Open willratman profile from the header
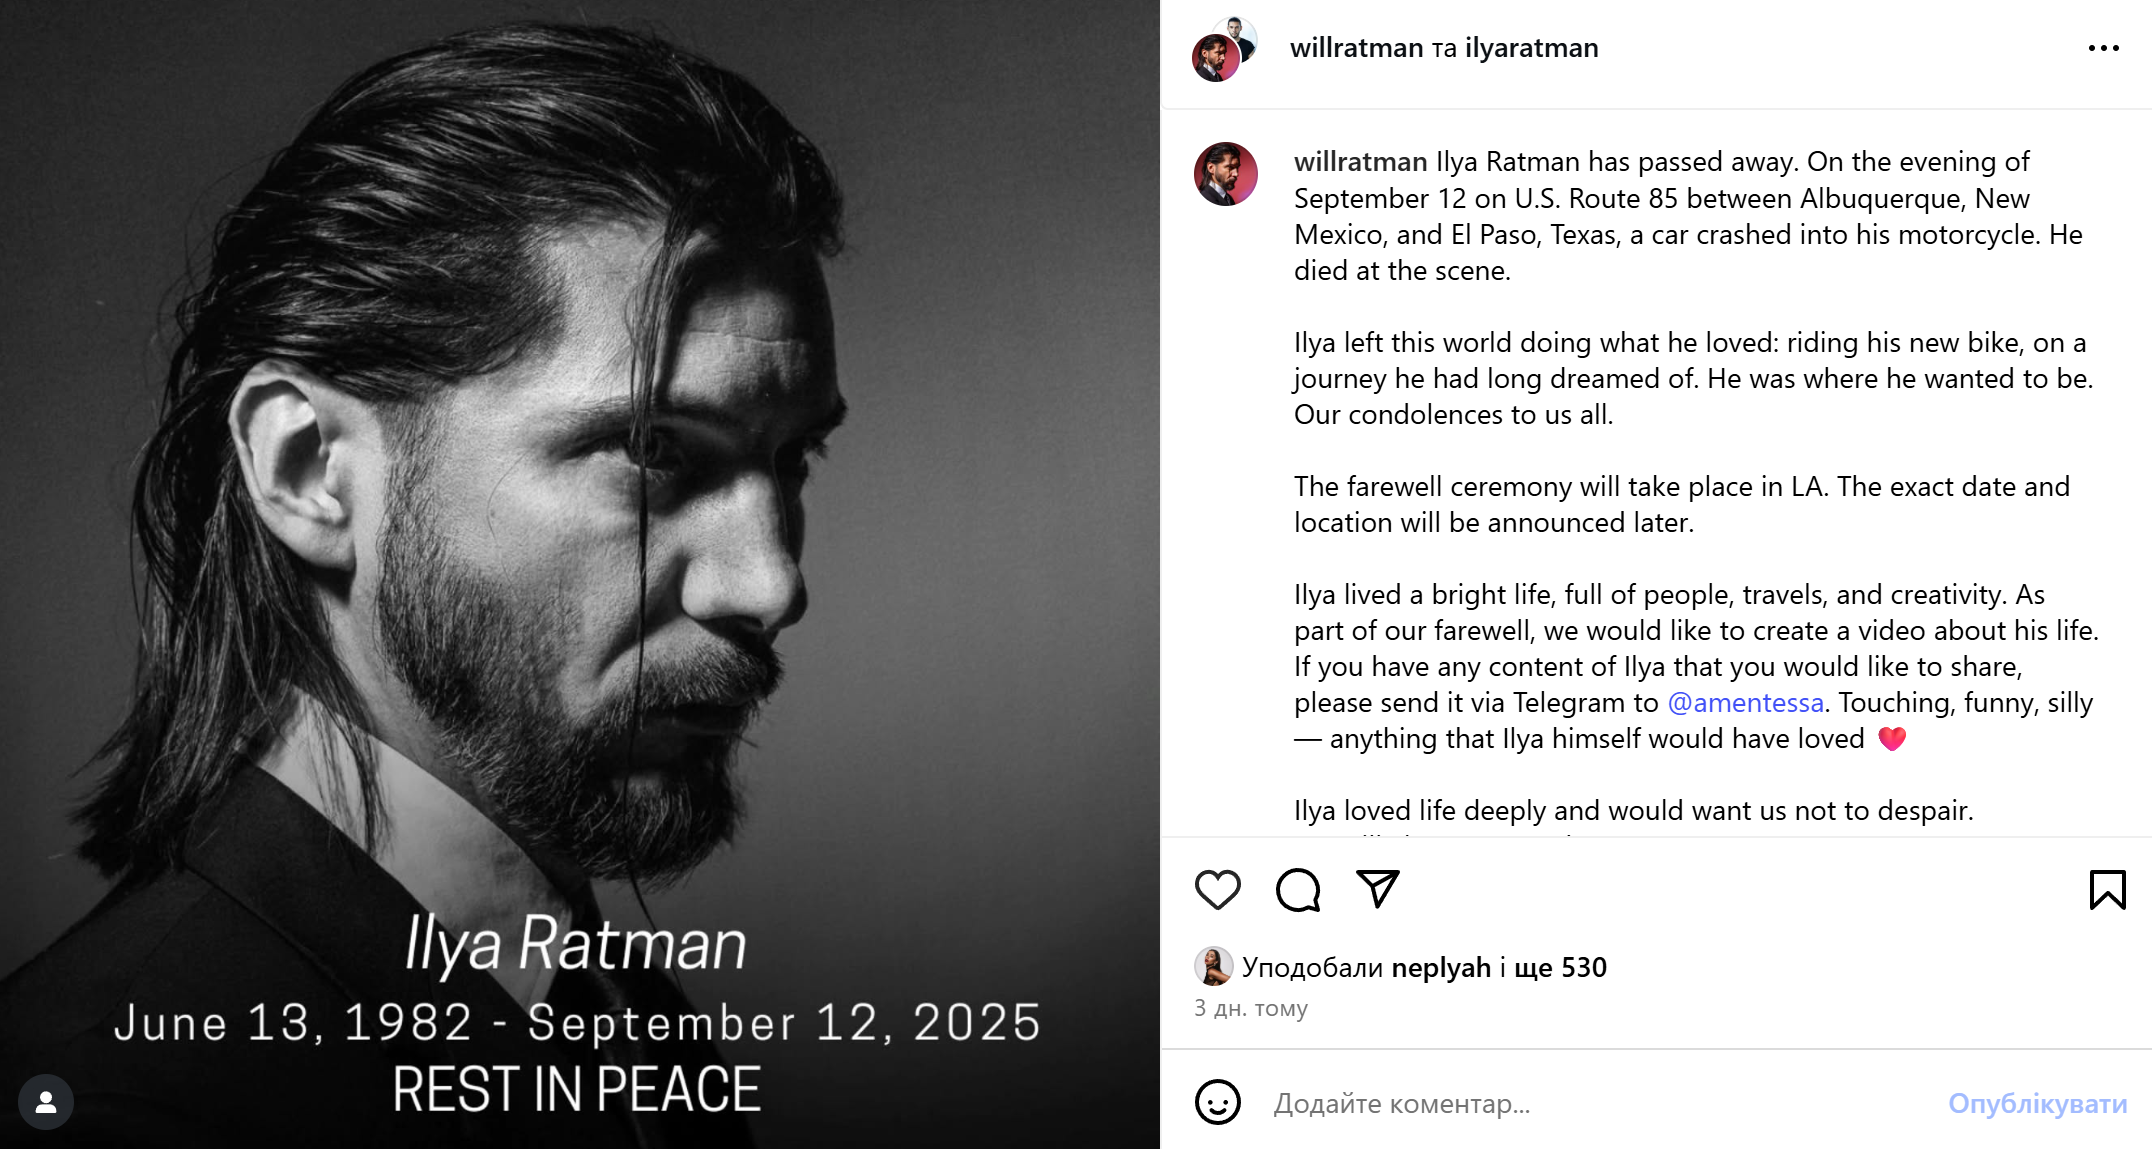The image size is (2152, 1149). click(1356, 48)
